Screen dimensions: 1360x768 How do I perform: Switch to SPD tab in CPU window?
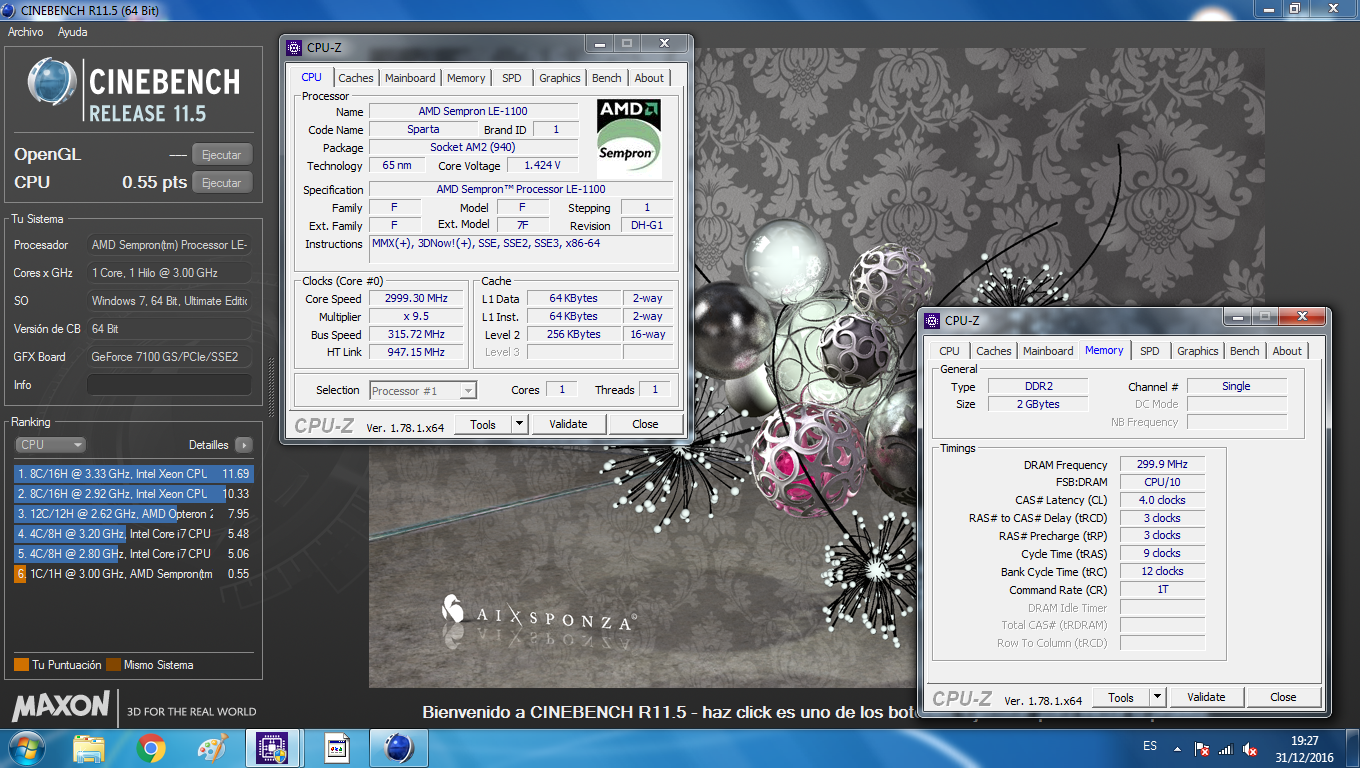point(511,78)
